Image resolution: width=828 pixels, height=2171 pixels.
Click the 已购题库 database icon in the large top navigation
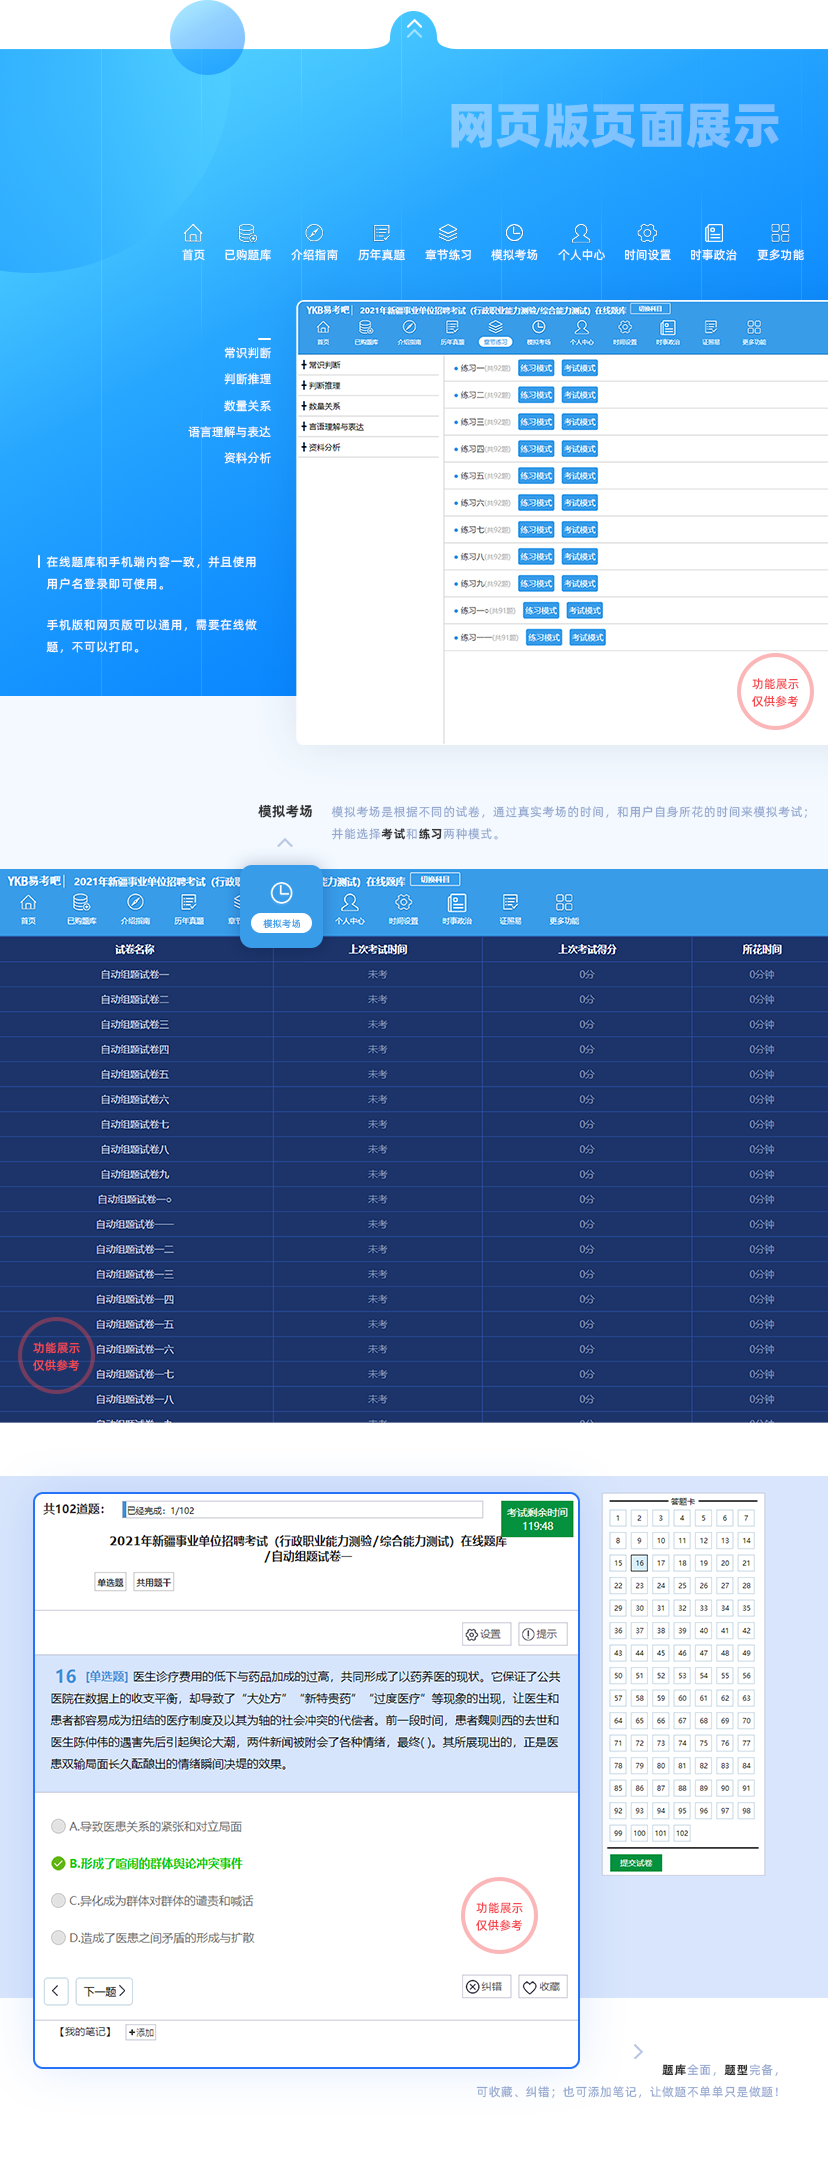247,234
